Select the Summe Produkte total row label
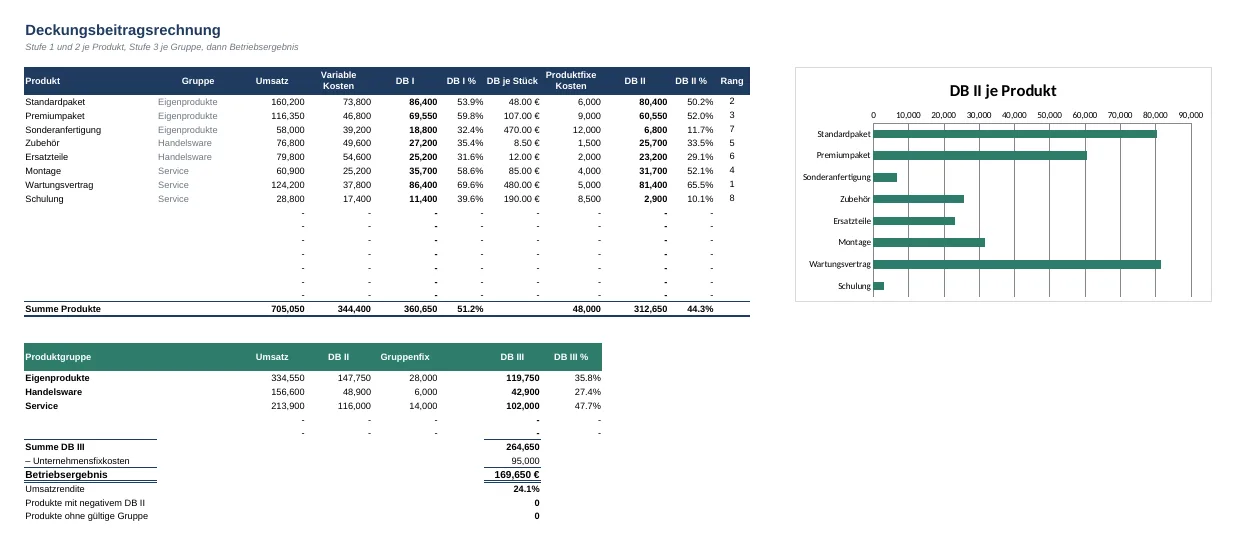1236x545 pixels. point(63,309)
